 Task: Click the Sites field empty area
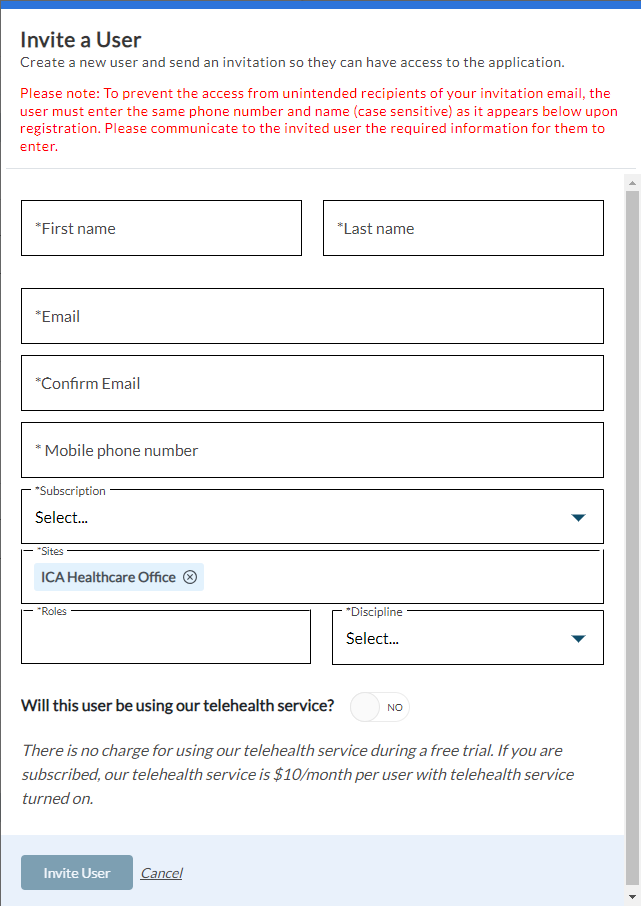tap(400, 577)
